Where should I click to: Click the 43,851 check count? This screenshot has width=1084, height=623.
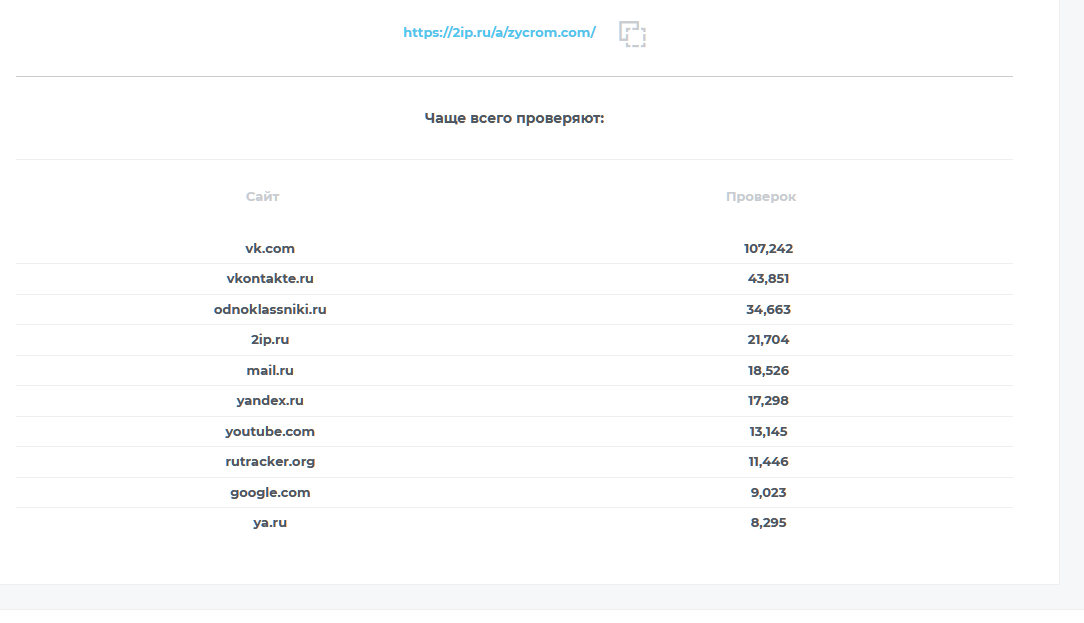(768, 279)
